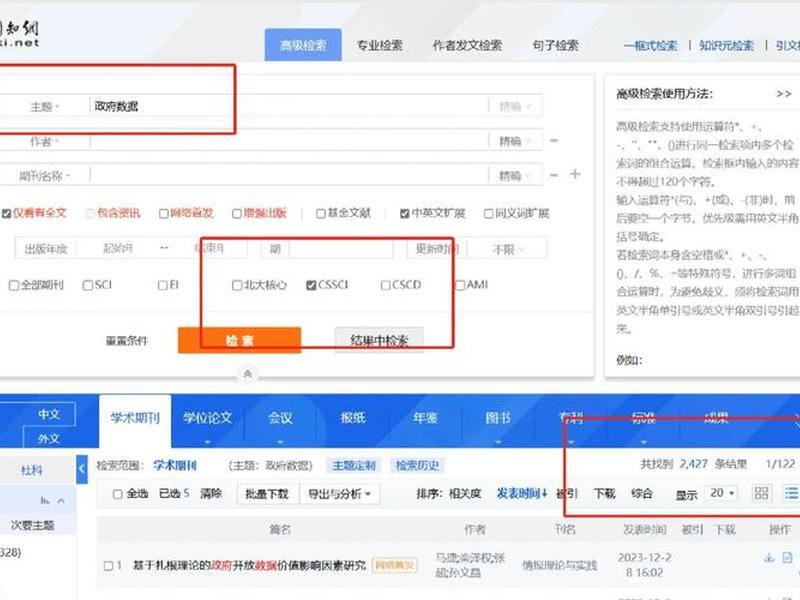Switch to 中文 language results
Screen dimensions: 800x600
[x=49, y=414]
